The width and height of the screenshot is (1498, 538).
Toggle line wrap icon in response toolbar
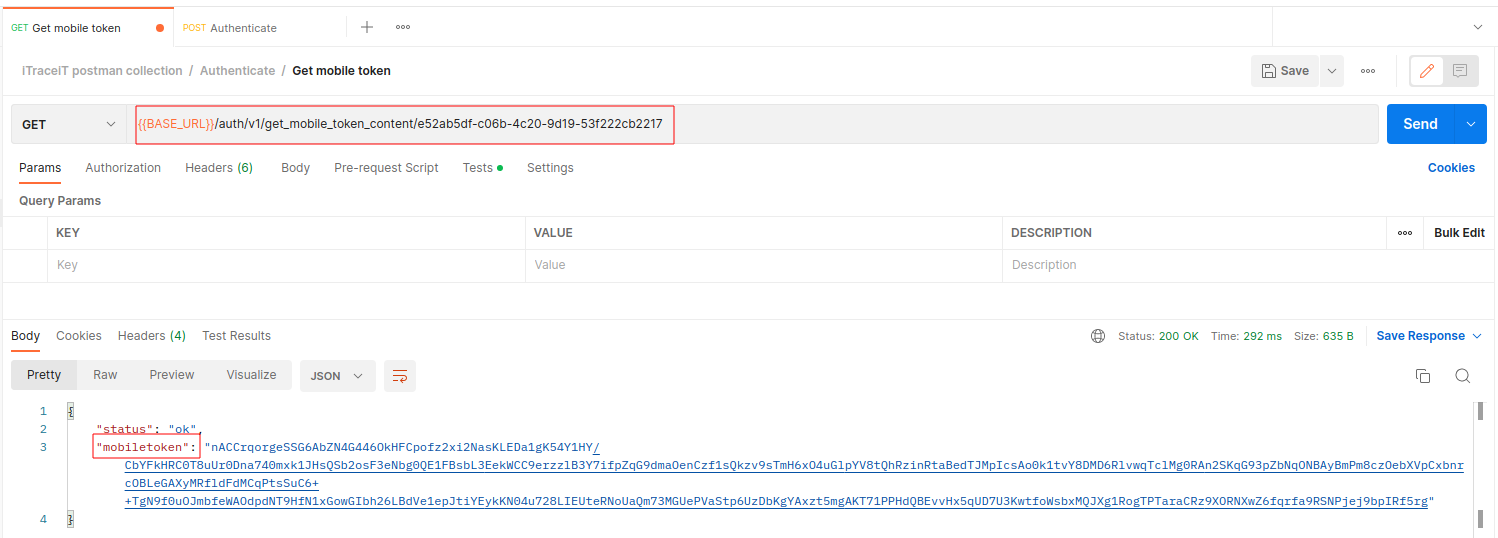[x=400, y=376]
